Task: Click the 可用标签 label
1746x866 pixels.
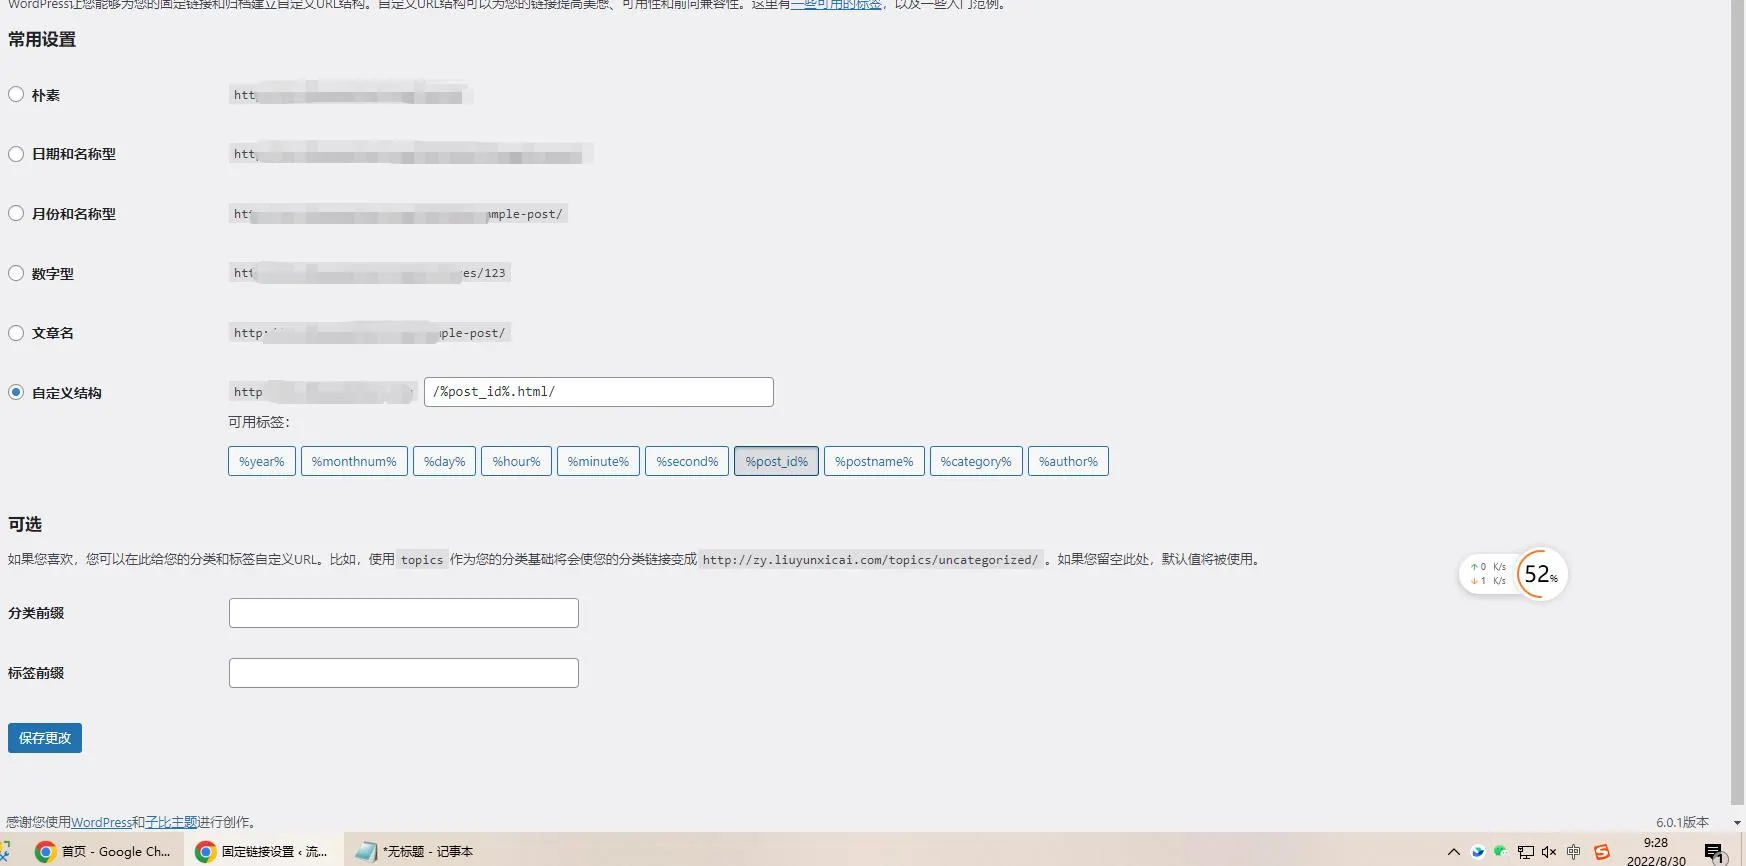Action: pos(258,422)
